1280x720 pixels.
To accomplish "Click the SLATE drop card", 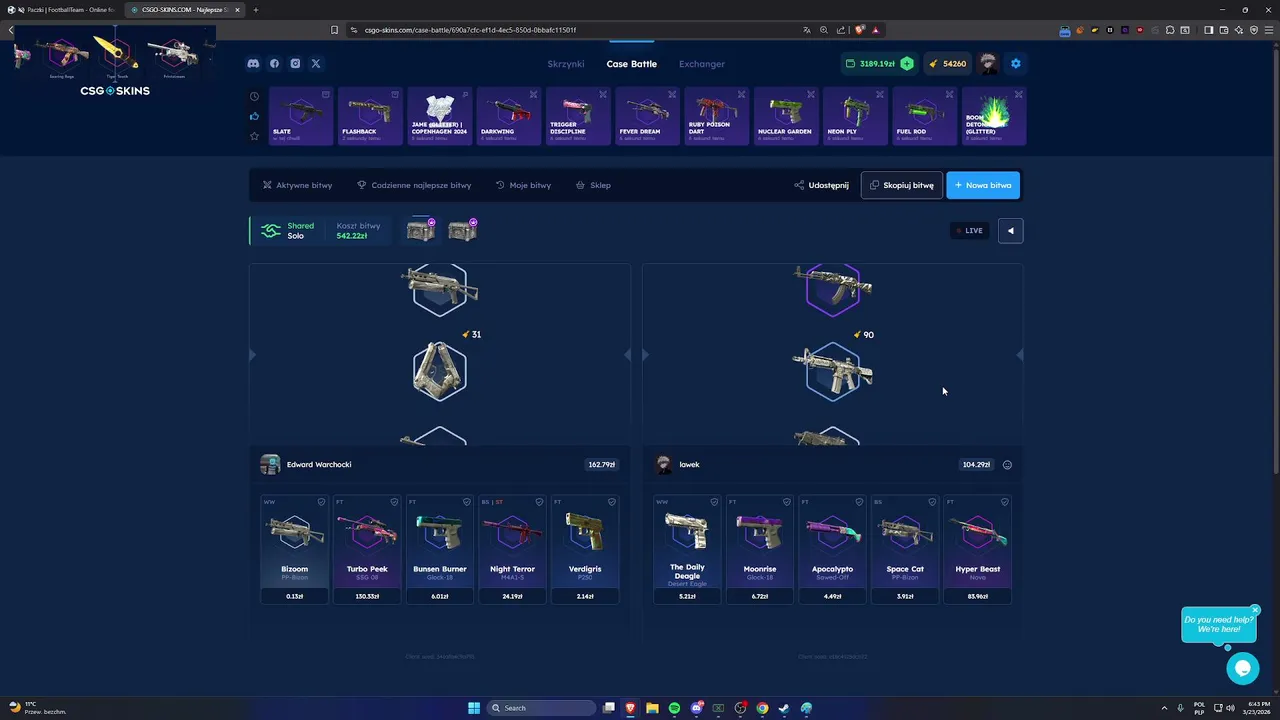I will coord(301,116).
